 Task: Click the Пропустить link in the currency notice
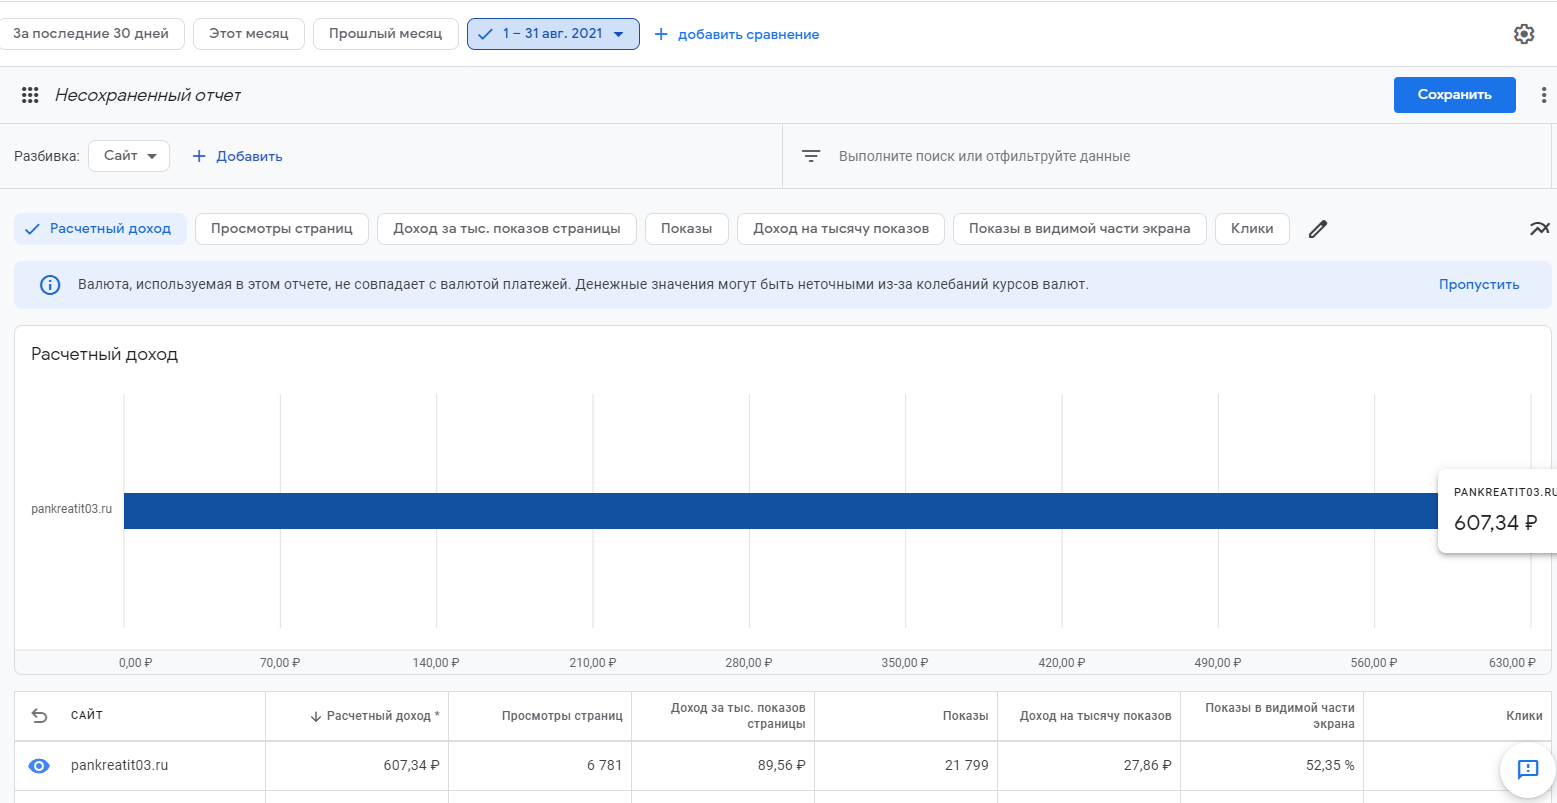click(1478, 285)
